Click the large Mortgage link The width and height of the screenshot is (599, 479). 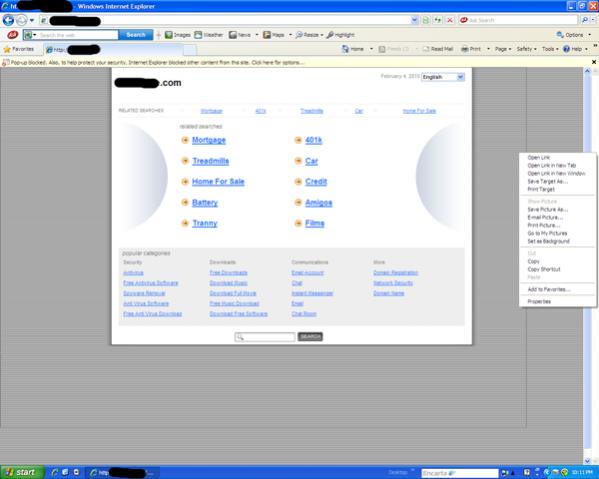pyautogui.click(x=209, y=140)
